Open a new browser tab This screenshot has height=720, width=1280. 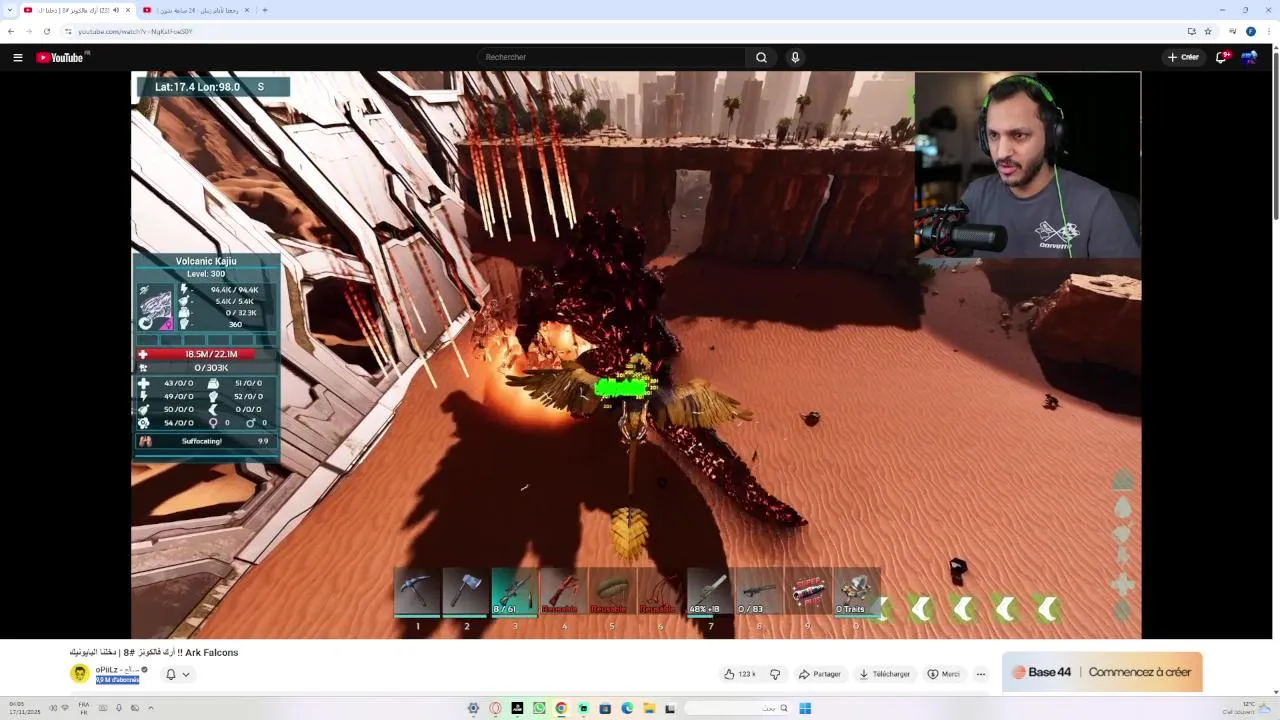(x=265, y=10)
